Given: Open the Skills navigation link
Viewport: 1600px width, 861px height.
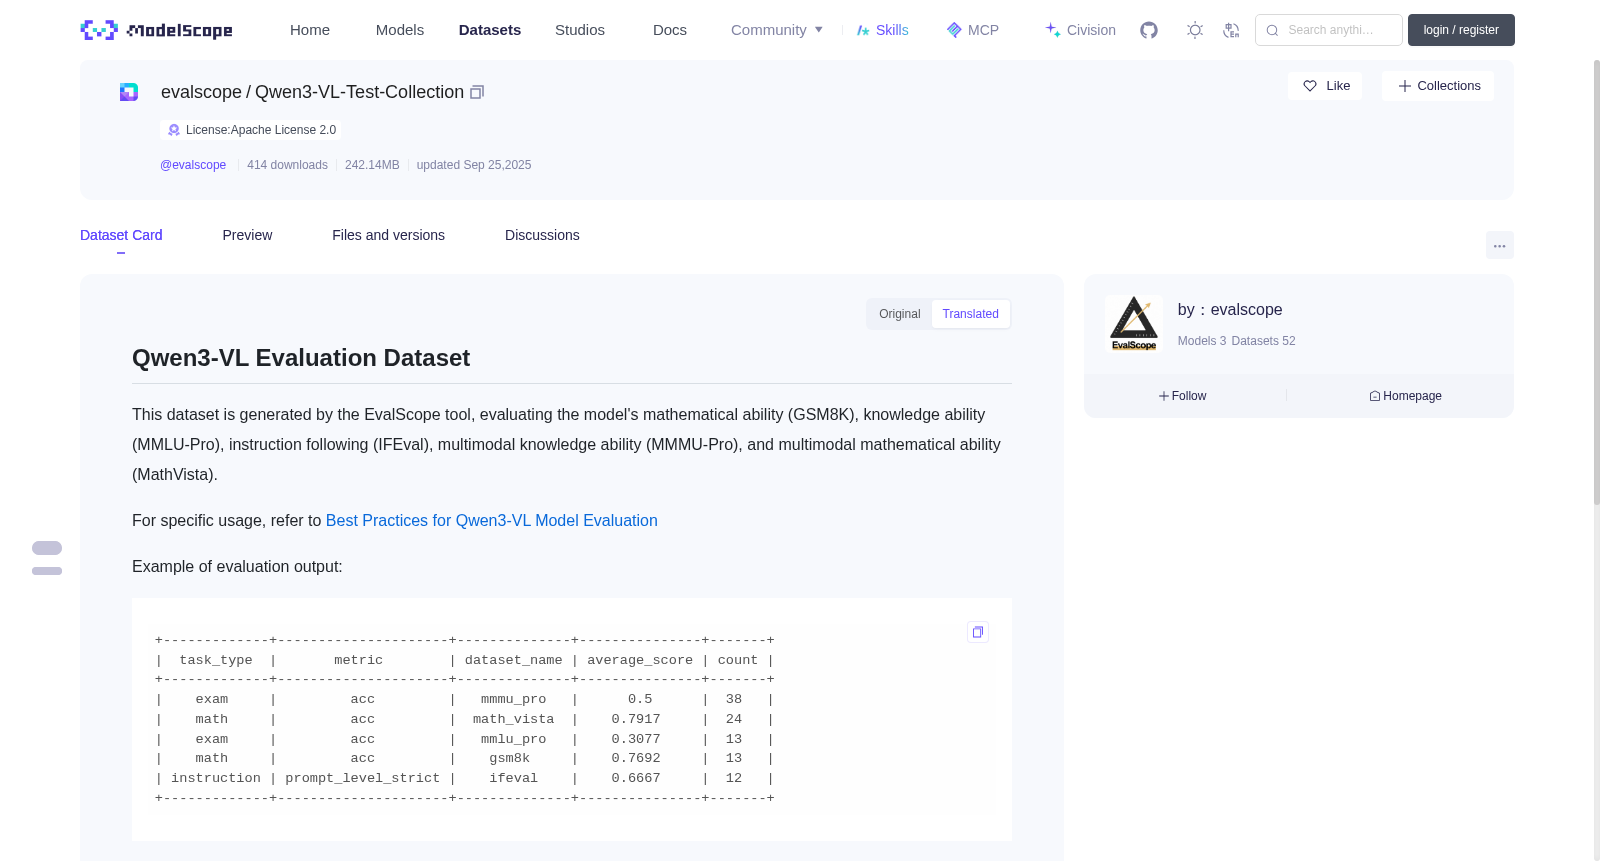Looking at the screenshot, I should [x=882, y=30].
